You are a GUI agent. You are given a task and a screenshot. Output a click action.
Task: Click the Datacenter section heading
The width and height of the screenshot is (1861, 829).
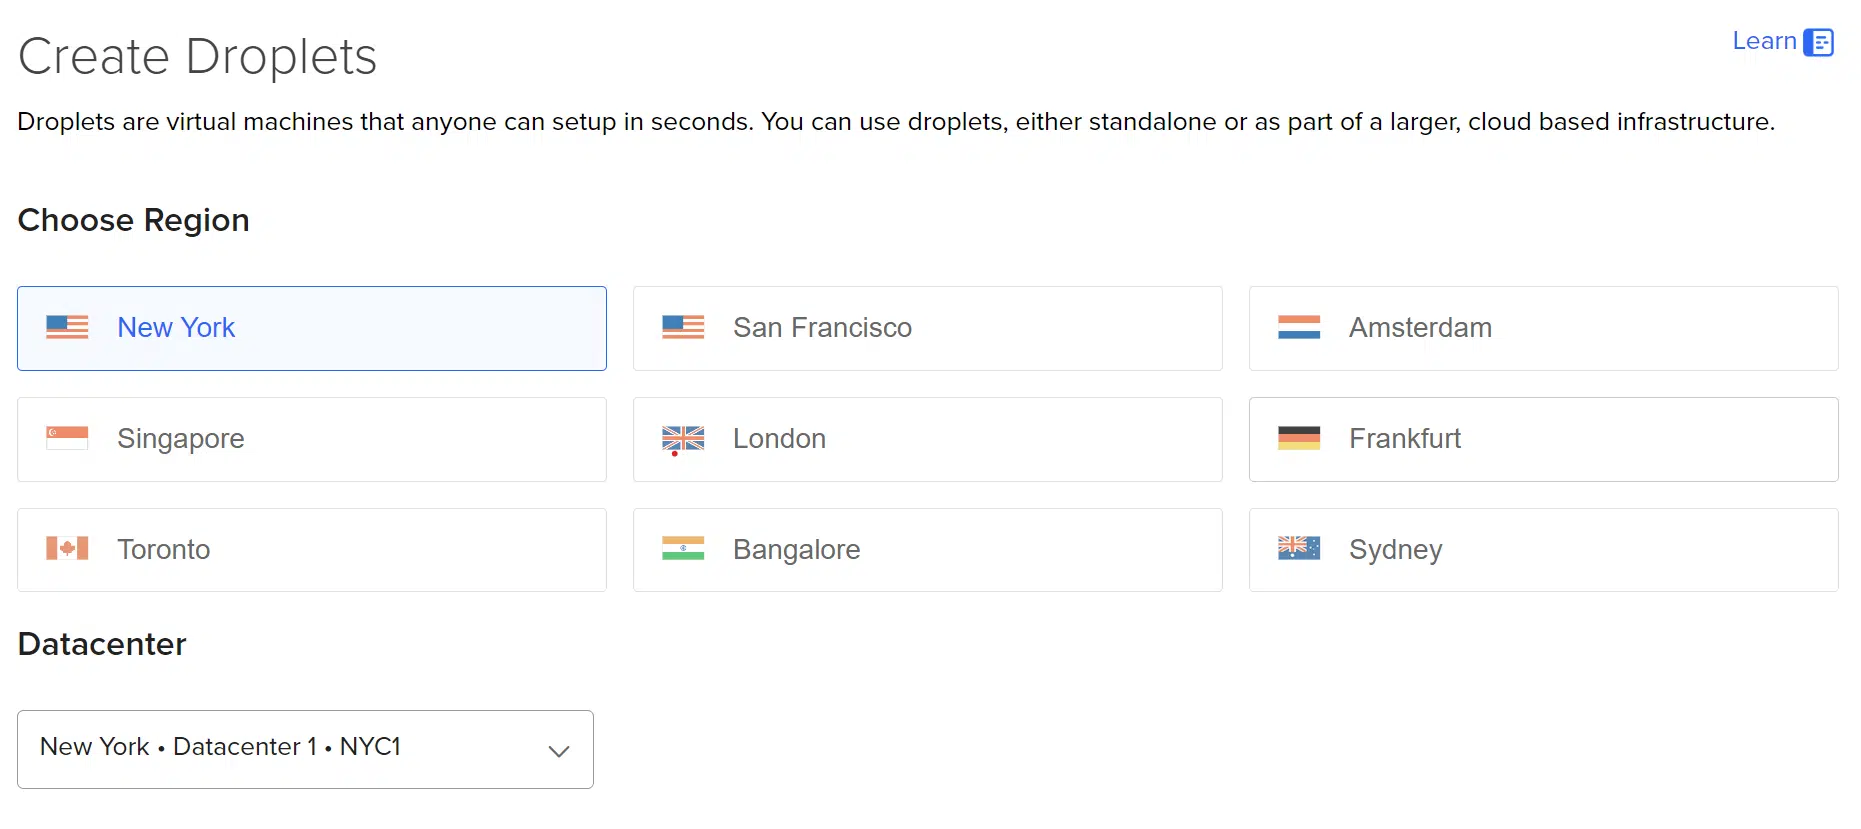click(x=102, y=644)
